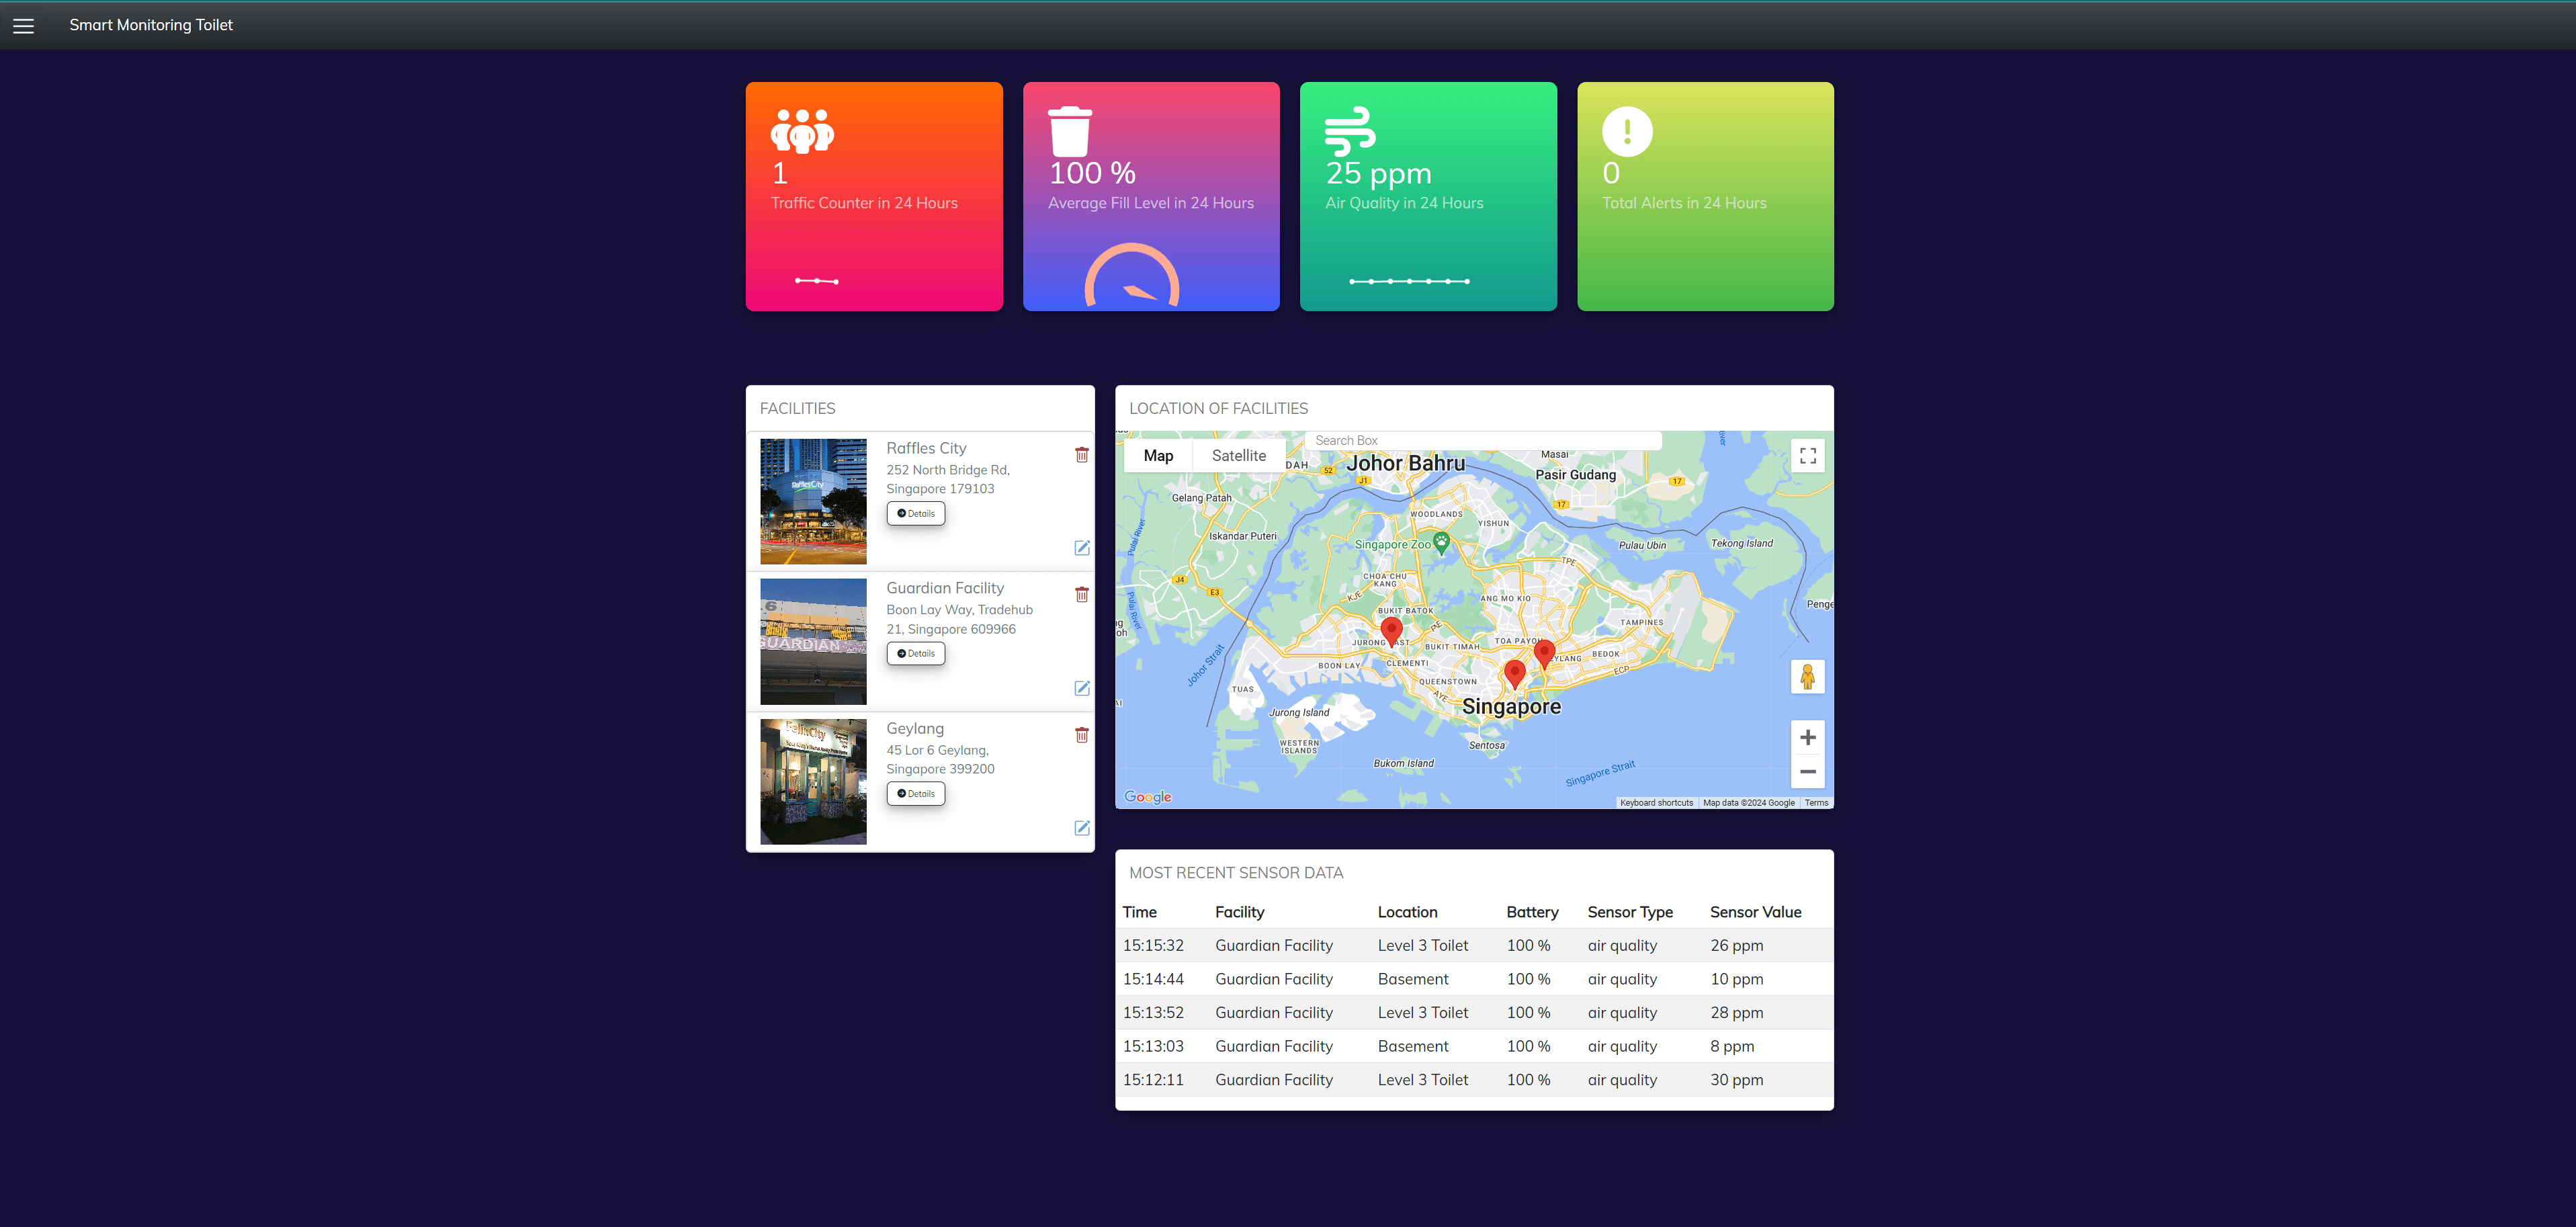
Task: Select the 15:13:52 sensor row time
Action: pyautogui.click(x=1153, y=1013)
